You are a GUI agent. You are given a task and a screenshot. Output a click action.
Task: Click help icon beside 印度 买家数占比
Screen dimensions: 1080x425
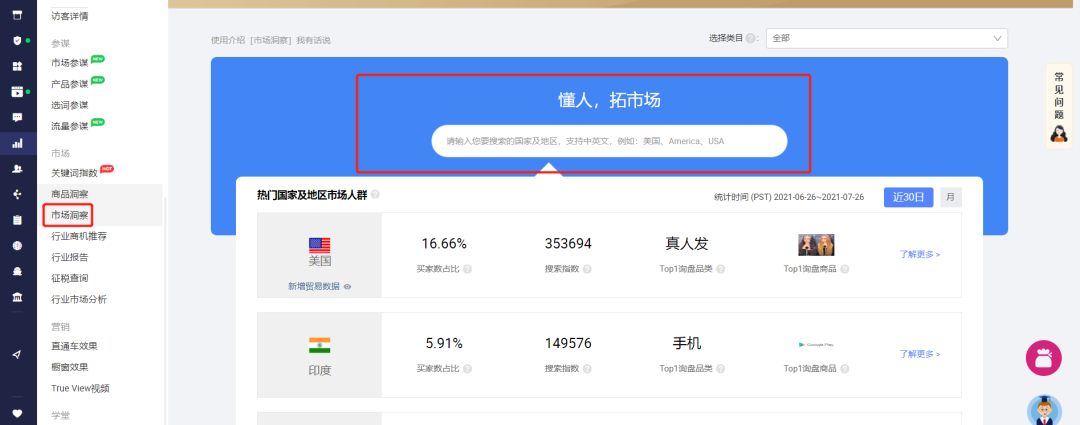(468, 369)
